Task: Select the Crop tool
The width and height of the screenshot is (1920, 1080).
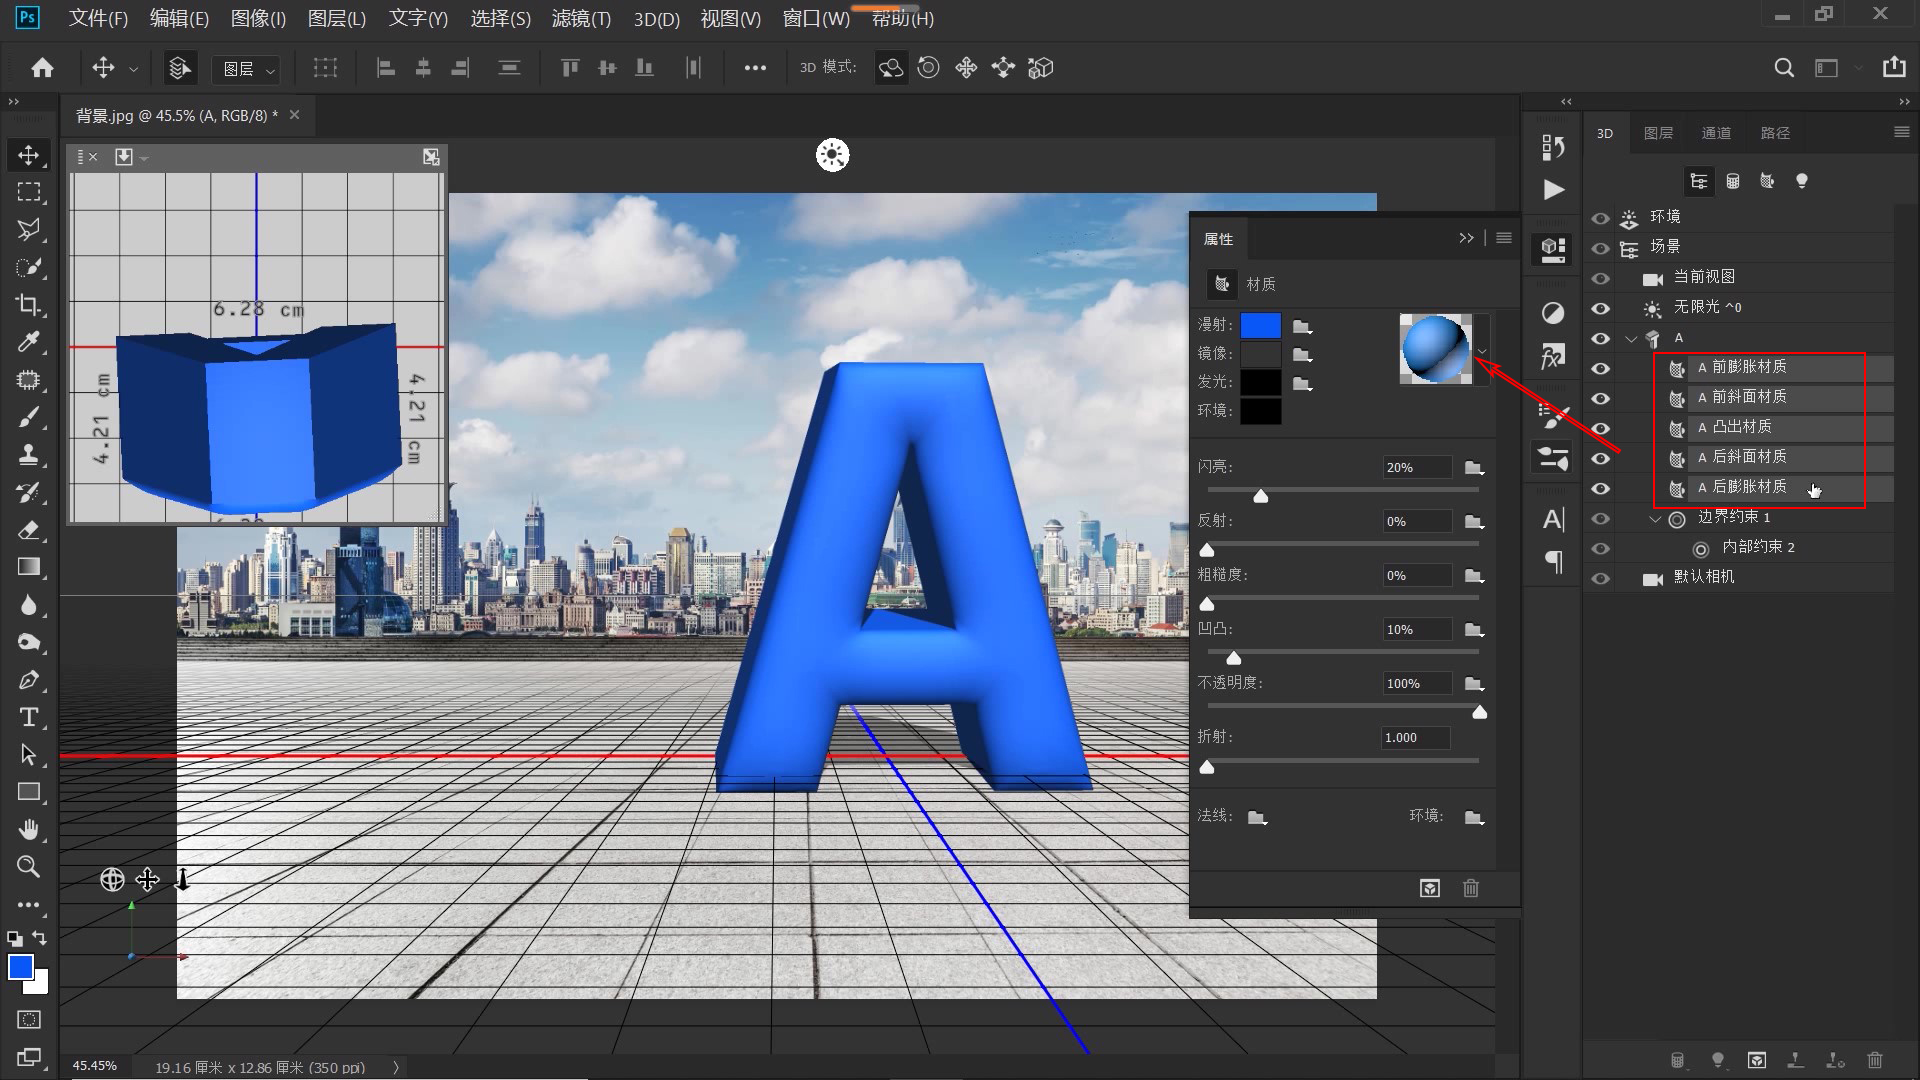Action: 29,305
